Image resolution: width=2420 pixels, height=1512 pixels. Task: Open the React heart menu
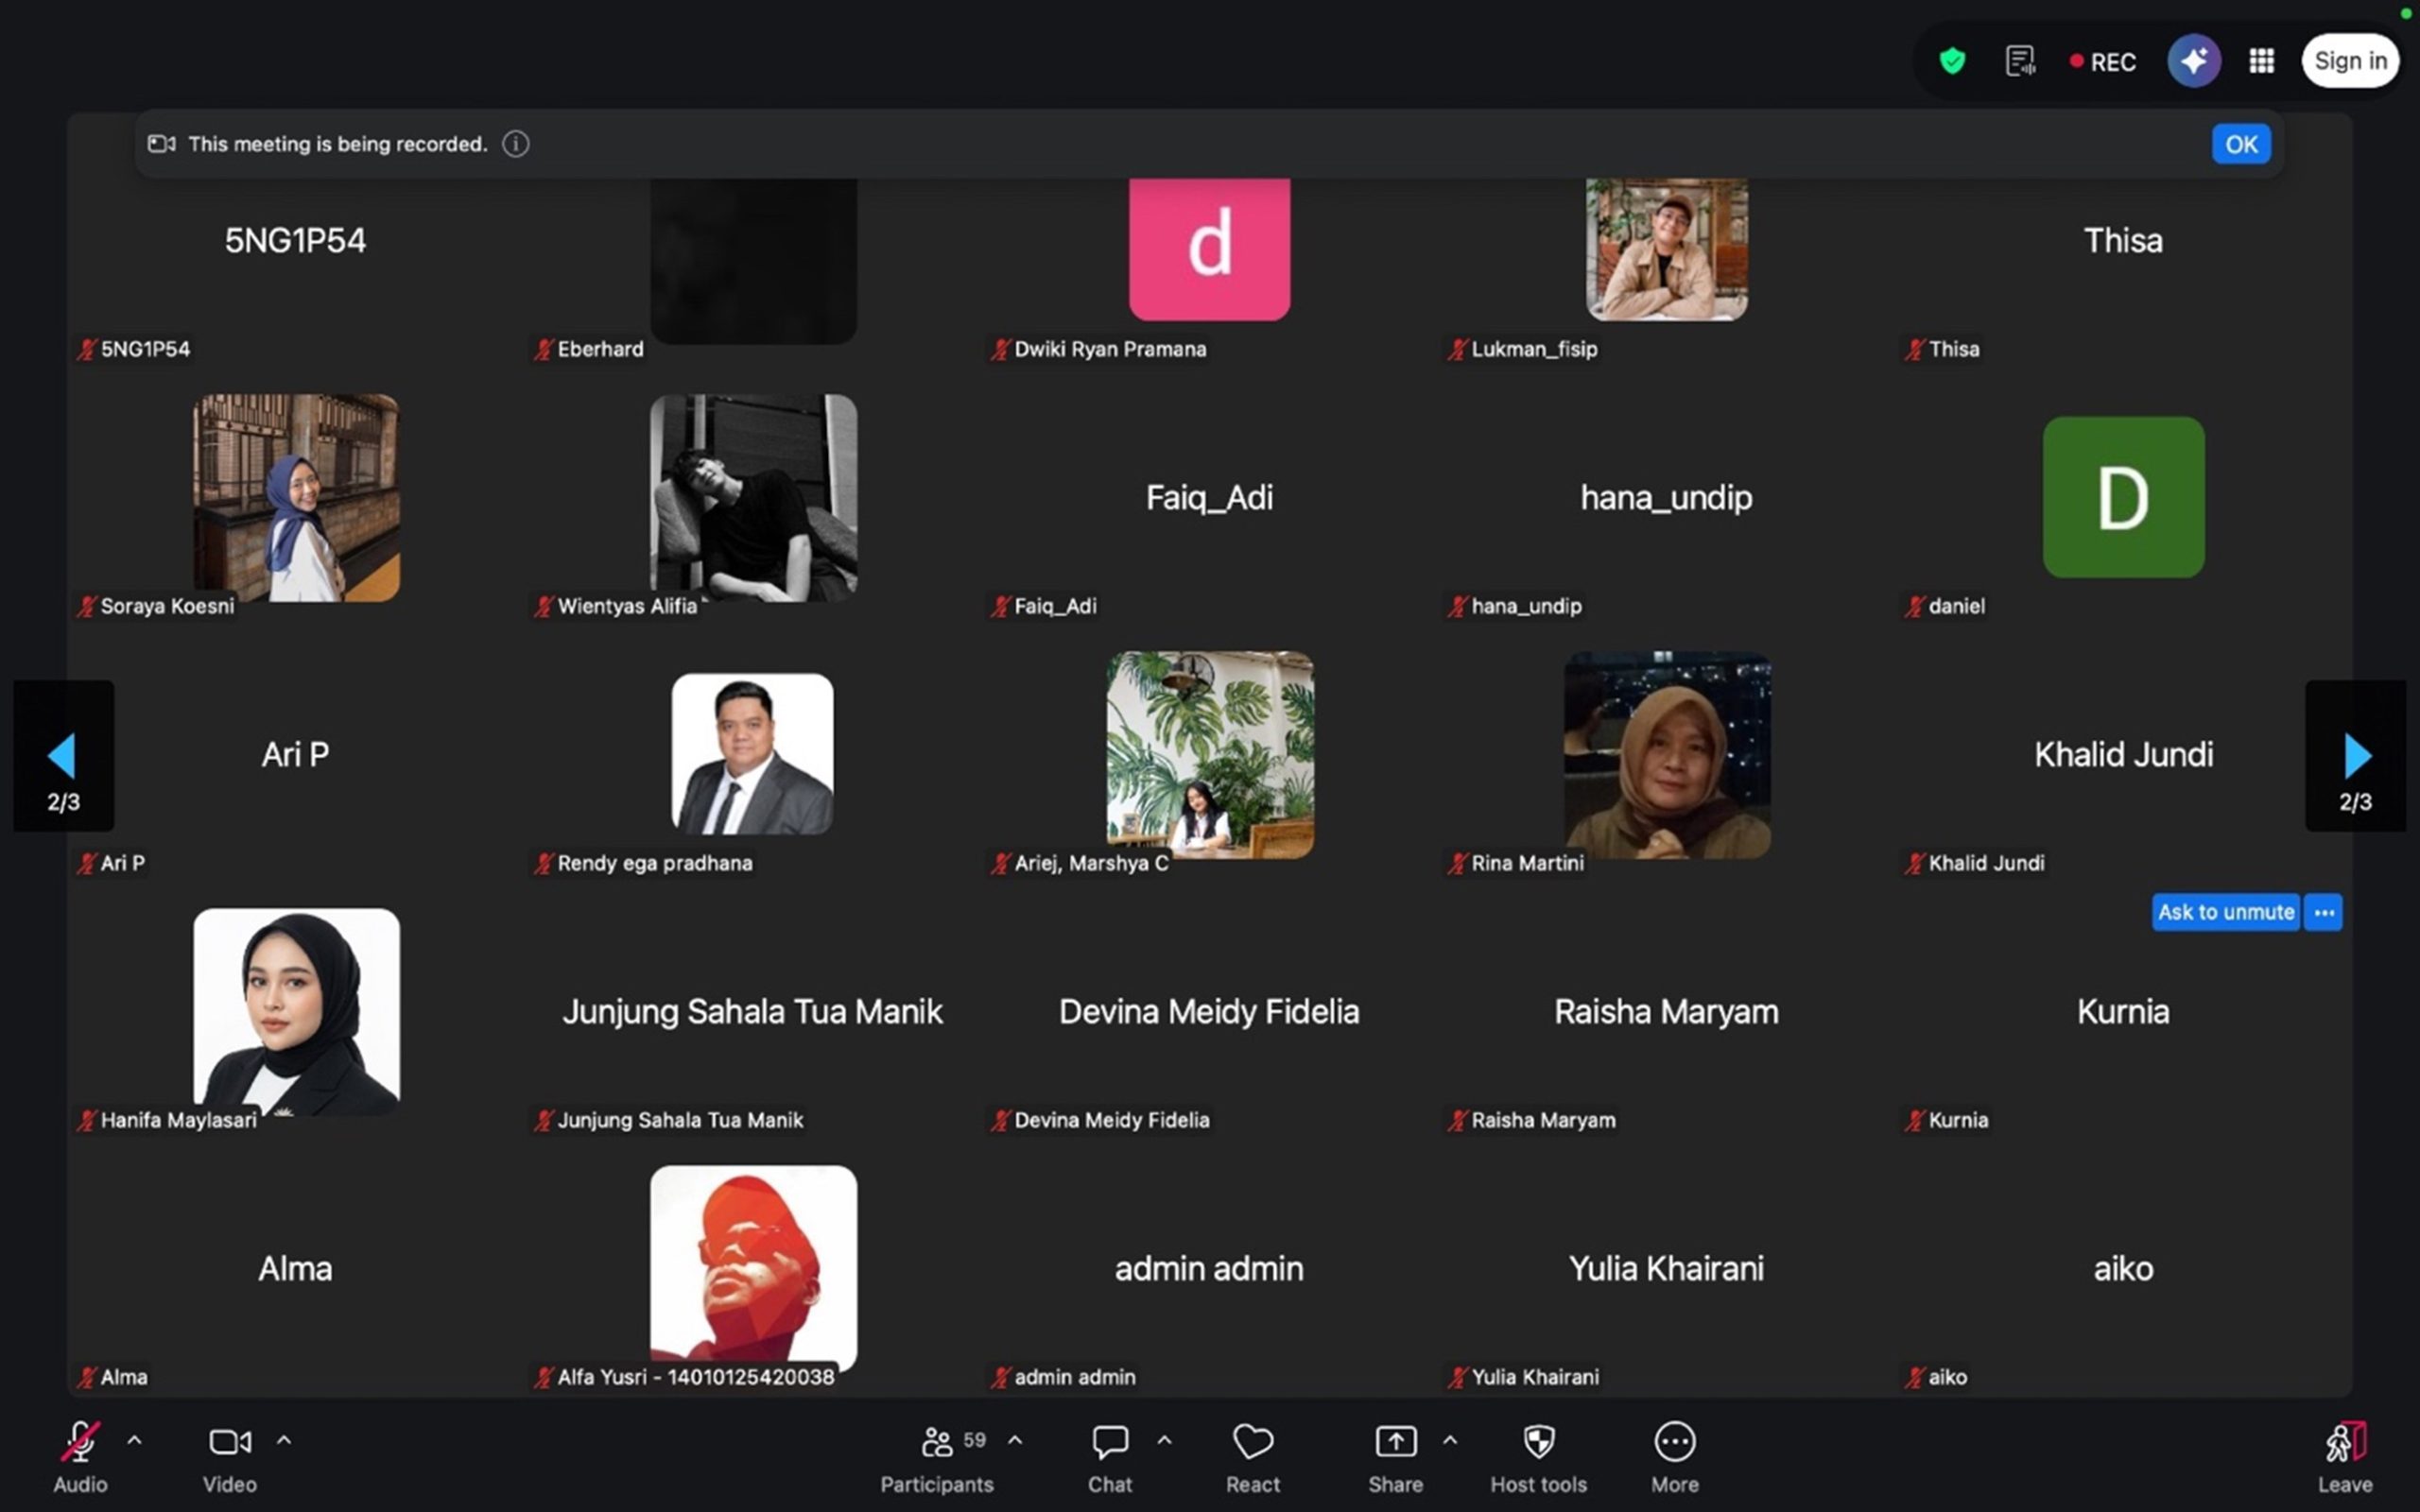click(x=1252, y=1456)
